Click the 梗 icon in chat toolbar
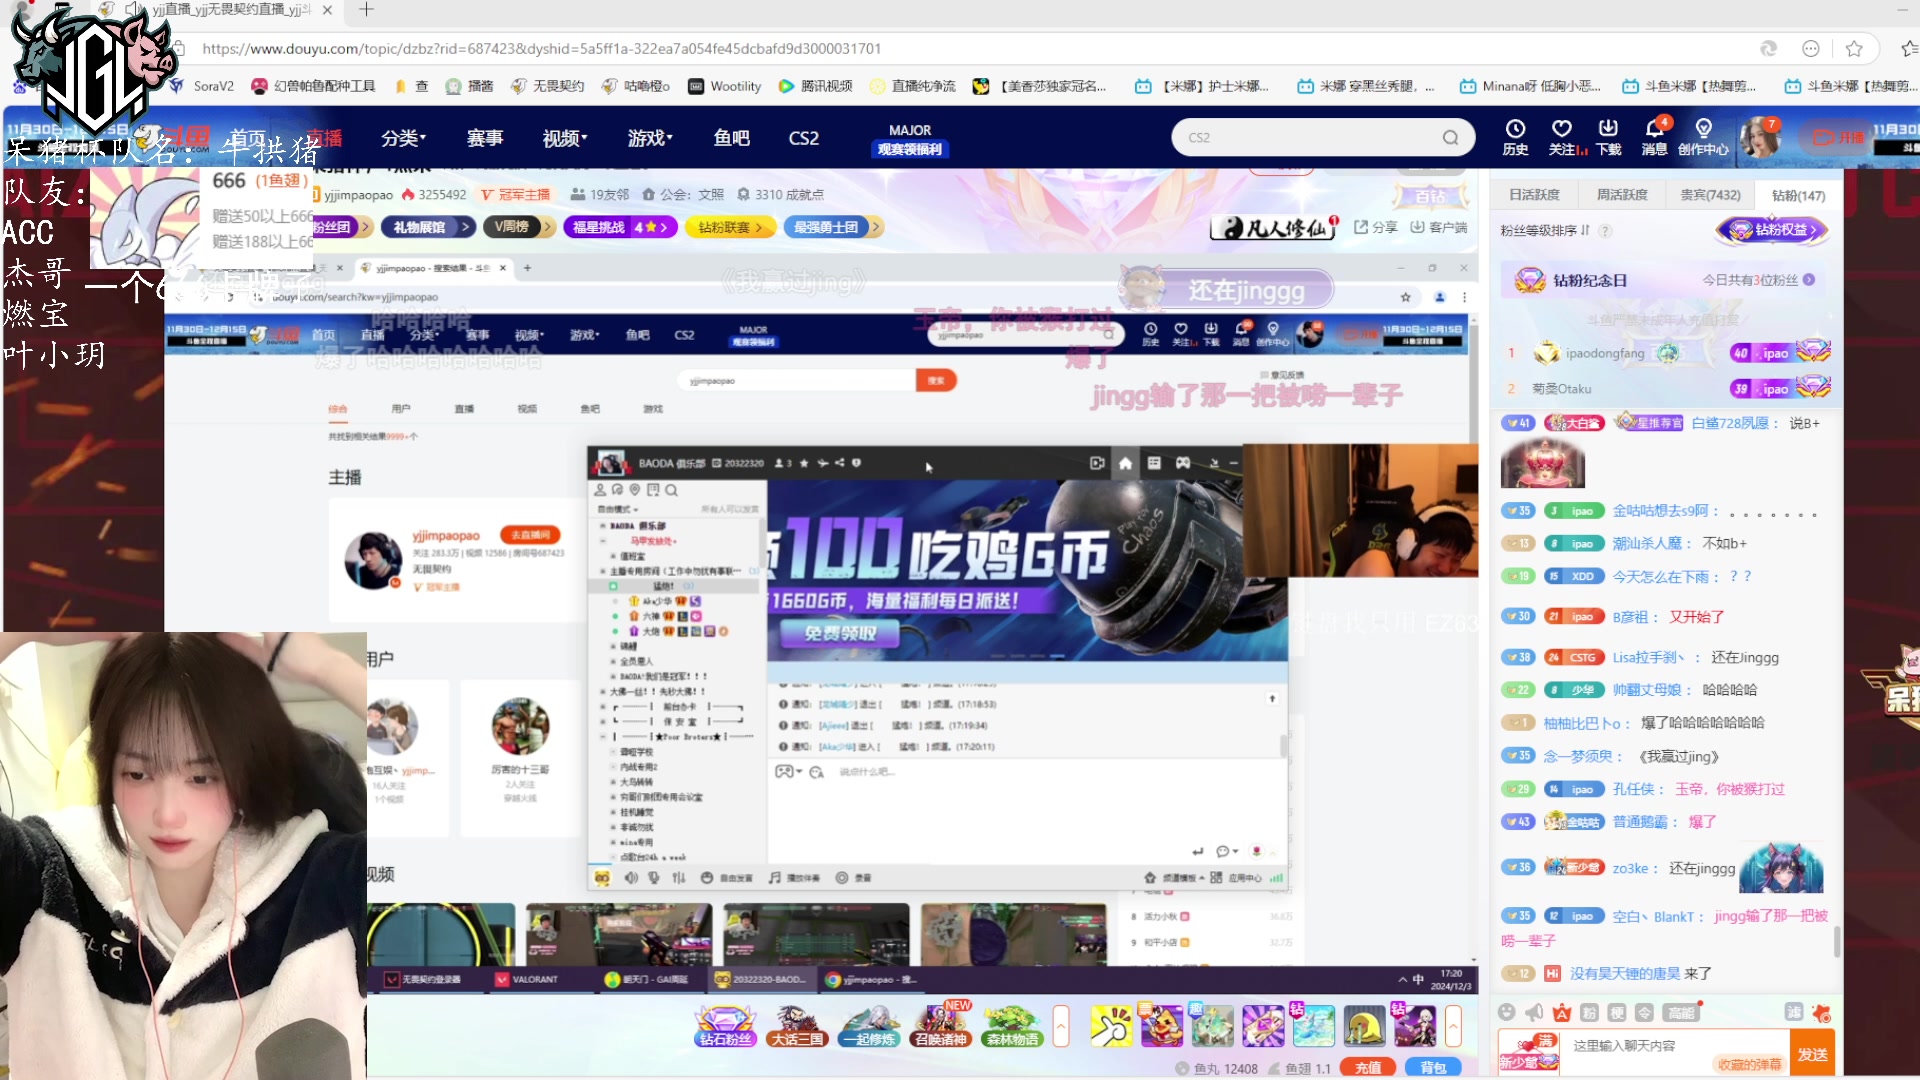Image resolution: width=1920 pixels, height=1080 pixels. click(1617, 1013)
